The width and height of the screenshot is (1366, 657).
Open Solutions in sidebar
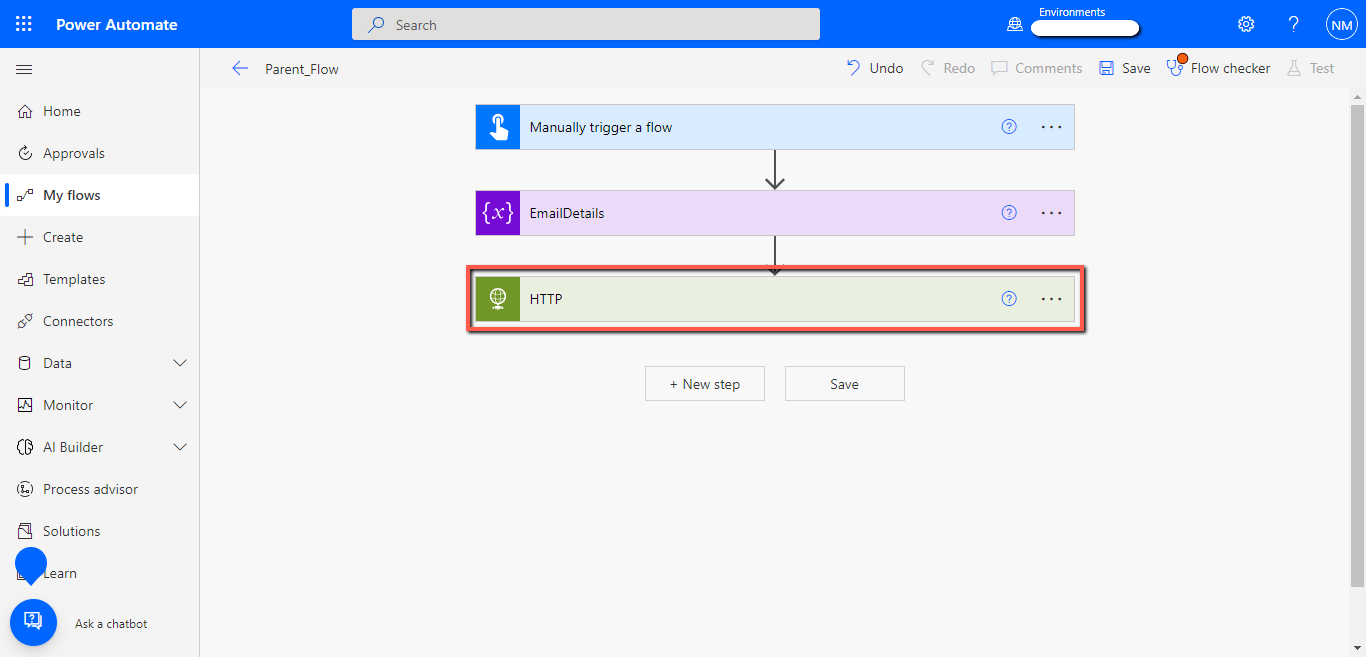tap(99, 531)
